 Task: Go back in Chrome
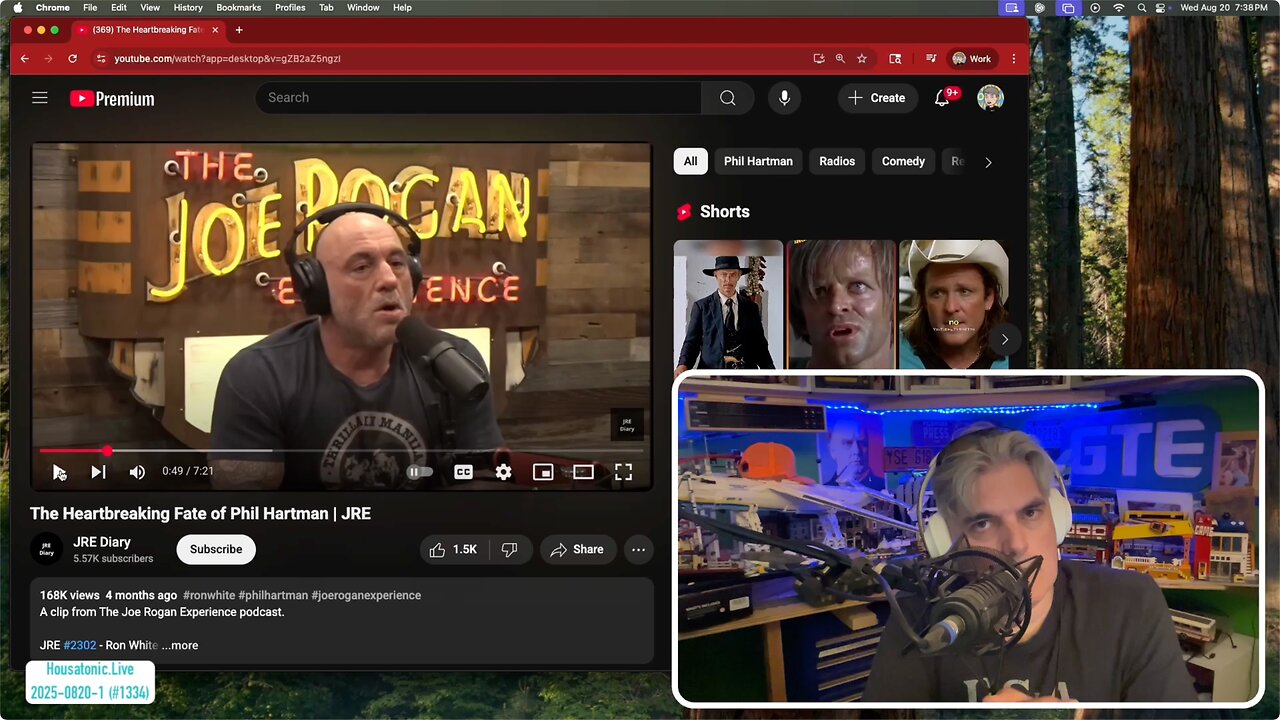coord(25,59)
